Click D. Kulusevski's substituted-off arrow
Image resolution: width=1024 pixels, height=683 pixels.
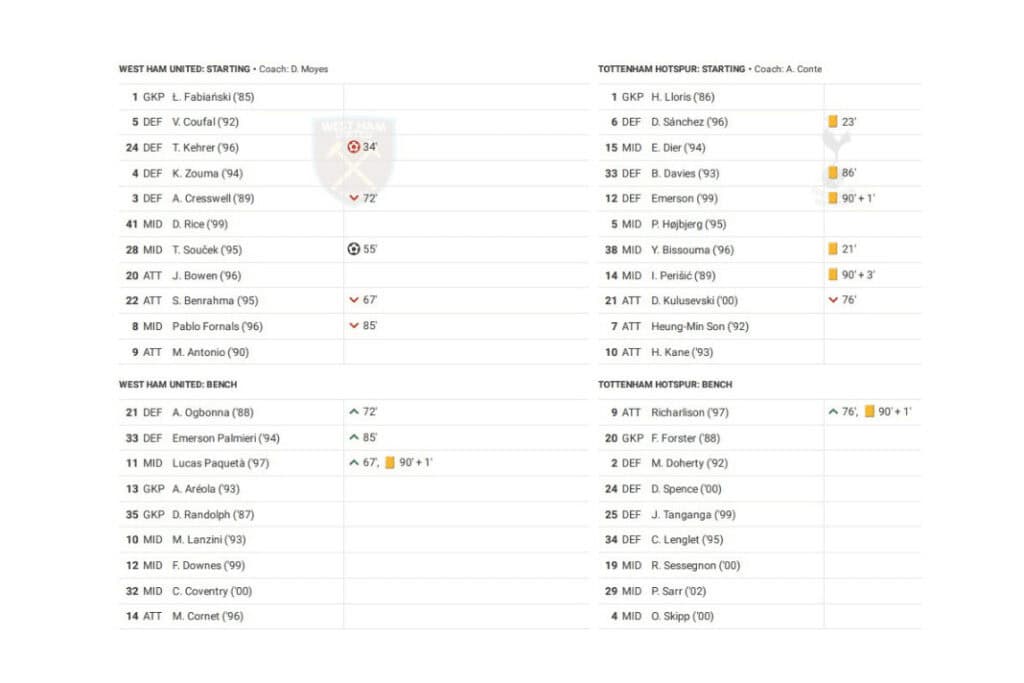click(833, 301)
